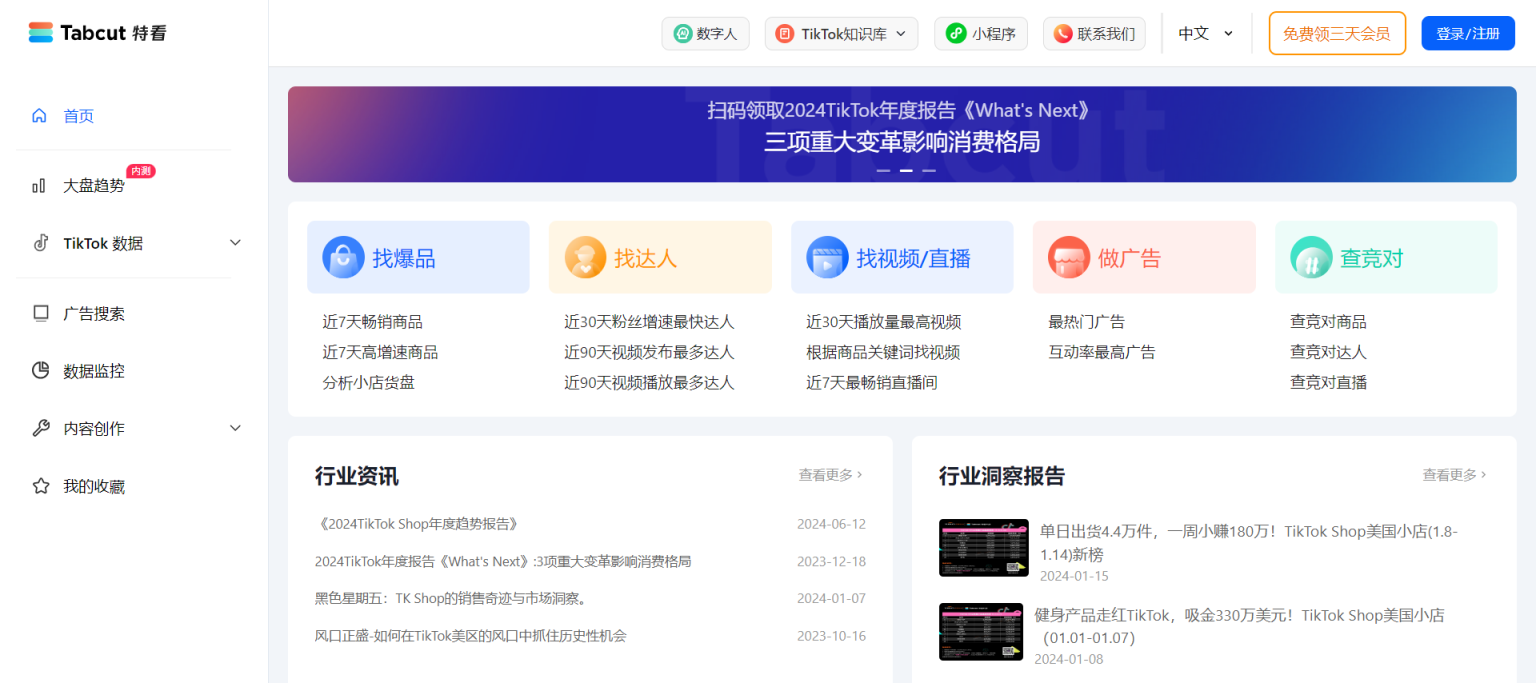Open the 小程序 mini program icon
Viewport: 1536px width, 683px height.
(956, 33)
